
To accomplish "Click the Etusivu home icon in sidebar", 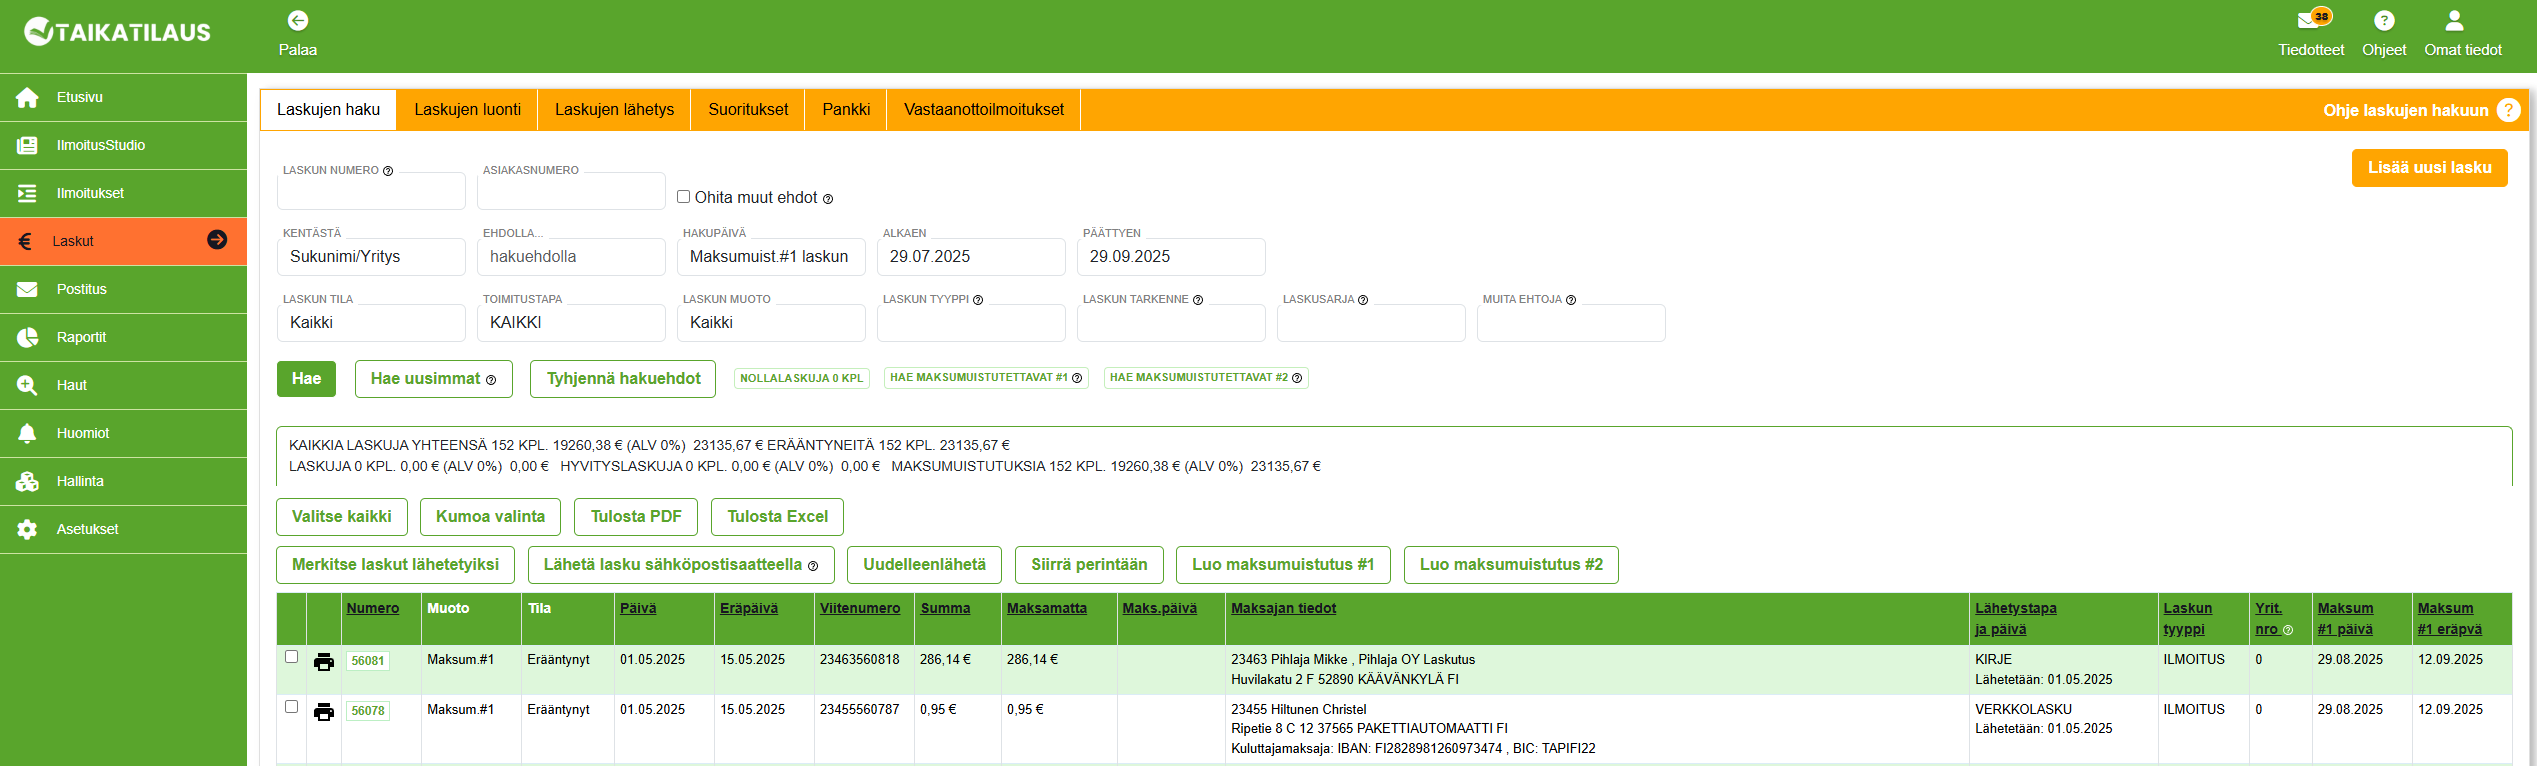I will pos(27,98).
